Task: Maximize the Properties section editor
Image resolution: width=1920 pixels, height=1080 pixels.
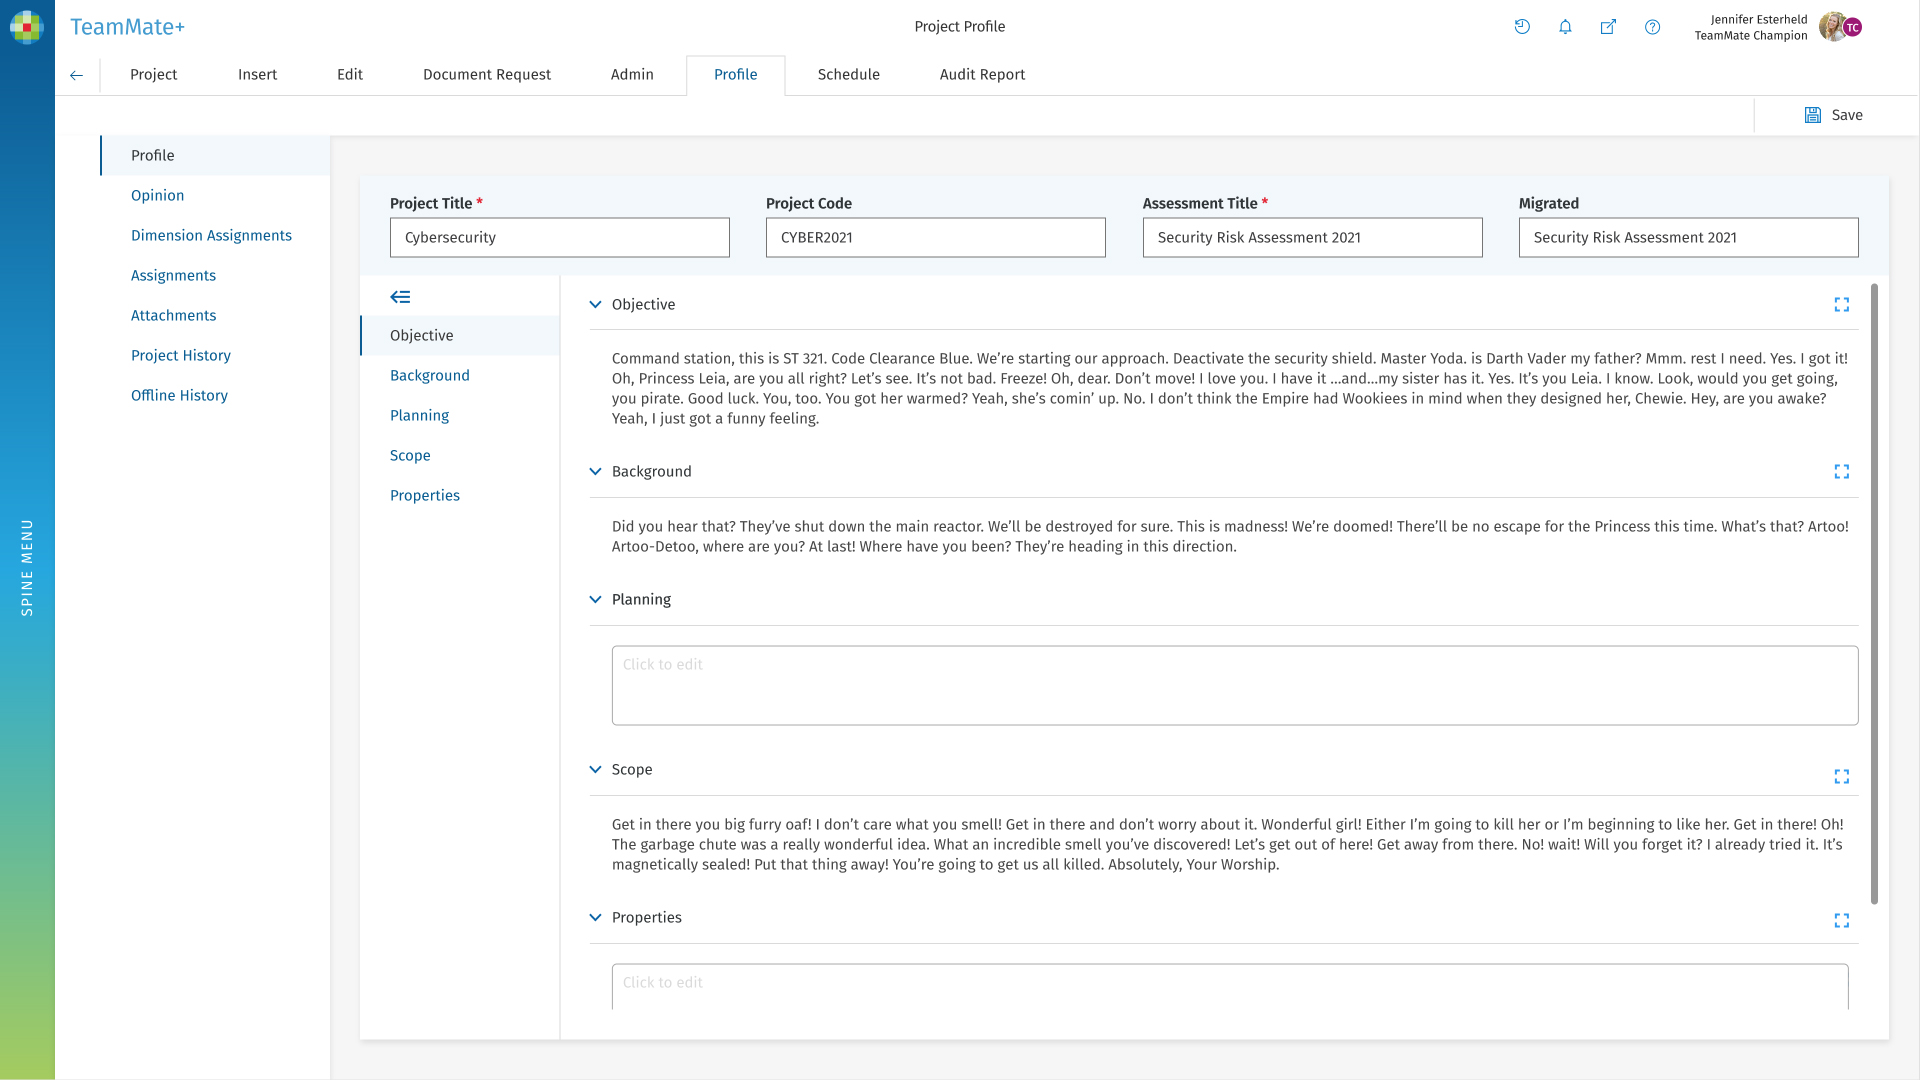Action: (x=1841, y=921)
